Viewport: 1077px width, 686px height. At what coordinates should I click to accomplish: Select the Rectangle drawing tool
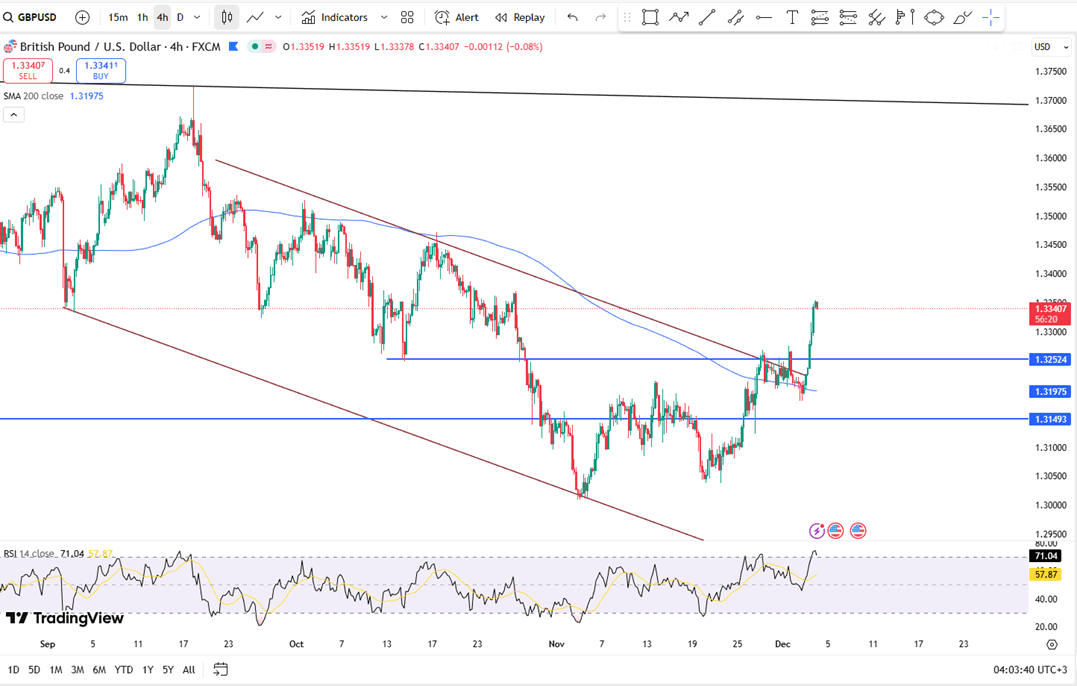650,17
